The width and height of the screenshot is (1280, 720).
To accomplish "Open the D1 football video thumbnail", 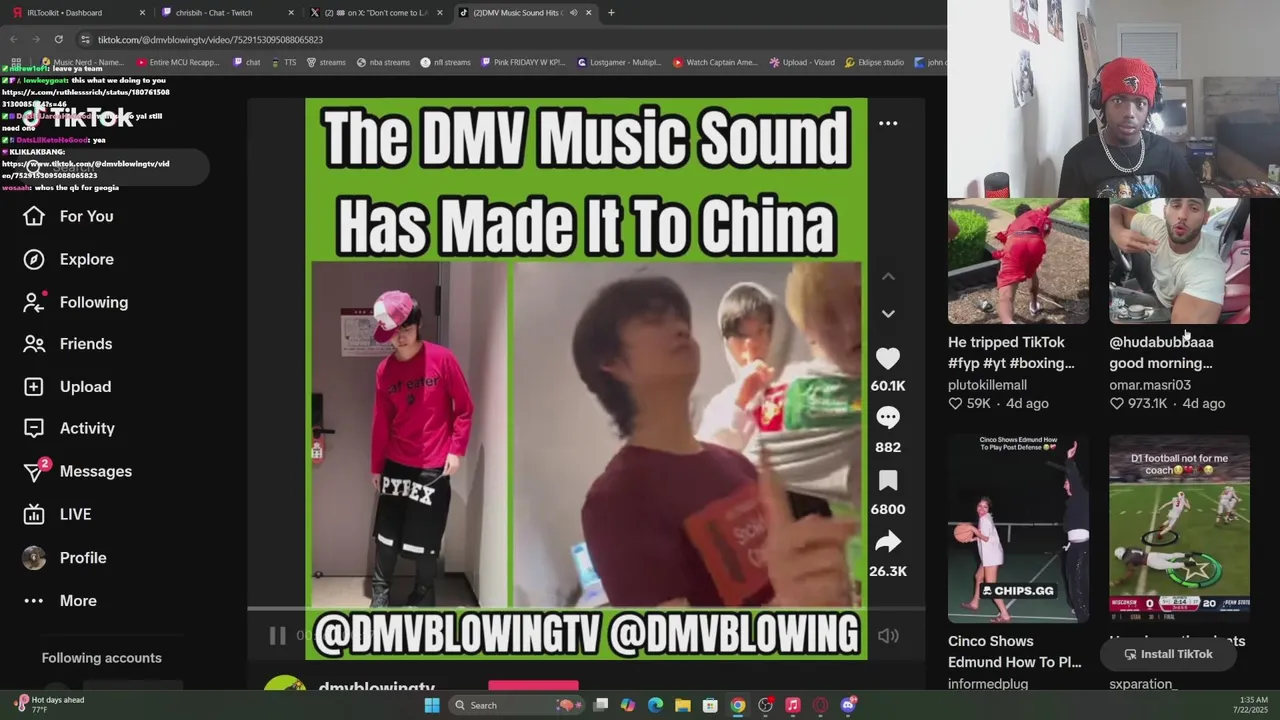I will coord(1179,529).
